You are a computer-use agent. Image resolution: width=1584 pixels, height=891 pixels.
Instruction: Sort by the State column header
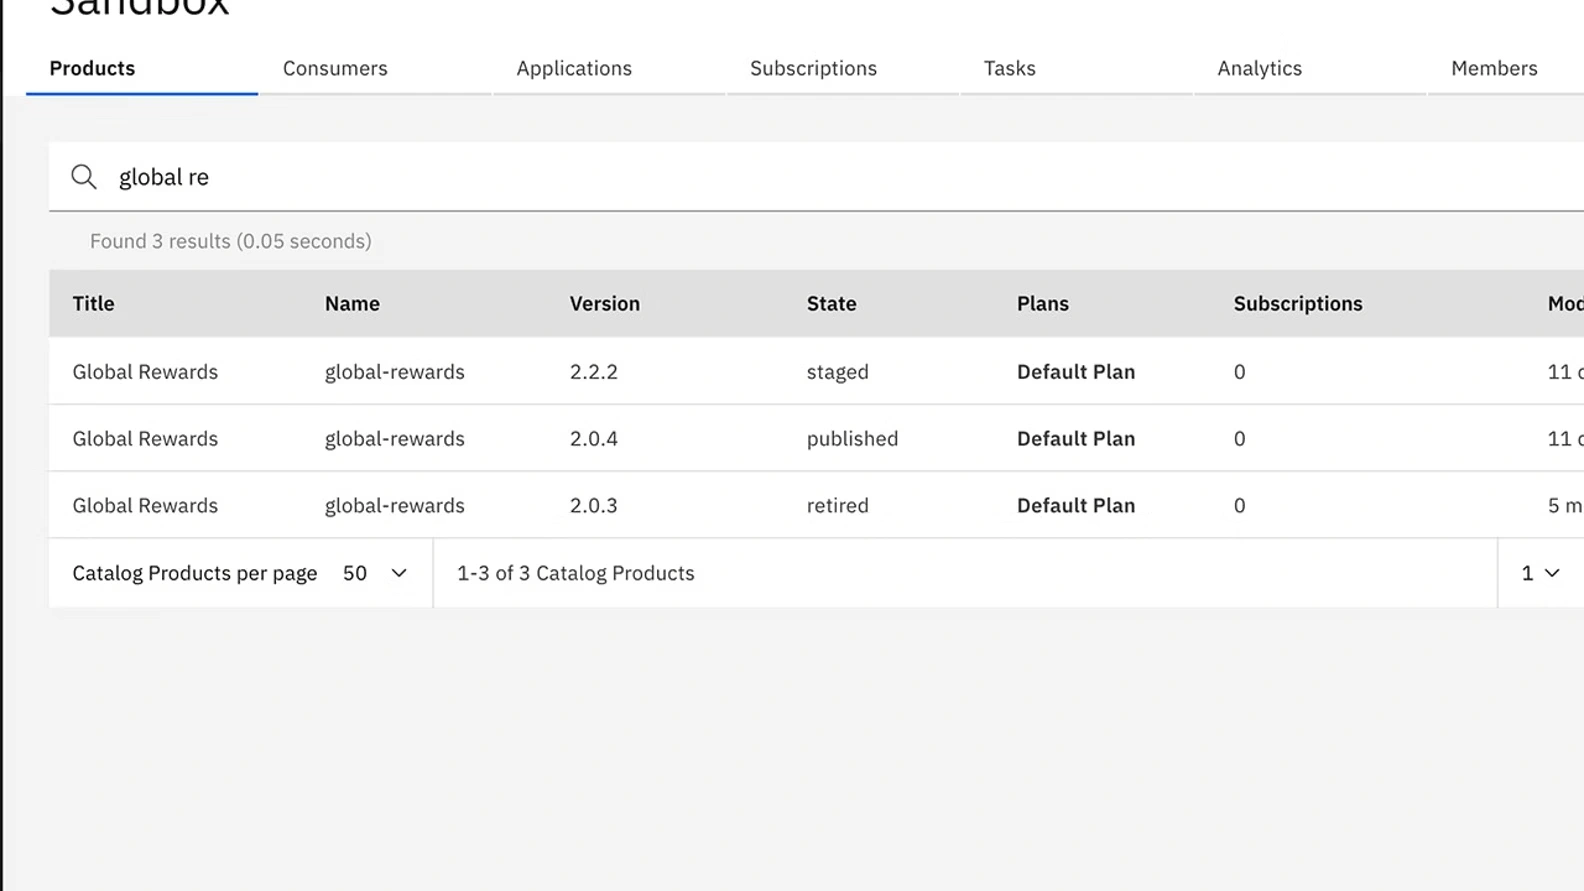(x=831, y=304)
